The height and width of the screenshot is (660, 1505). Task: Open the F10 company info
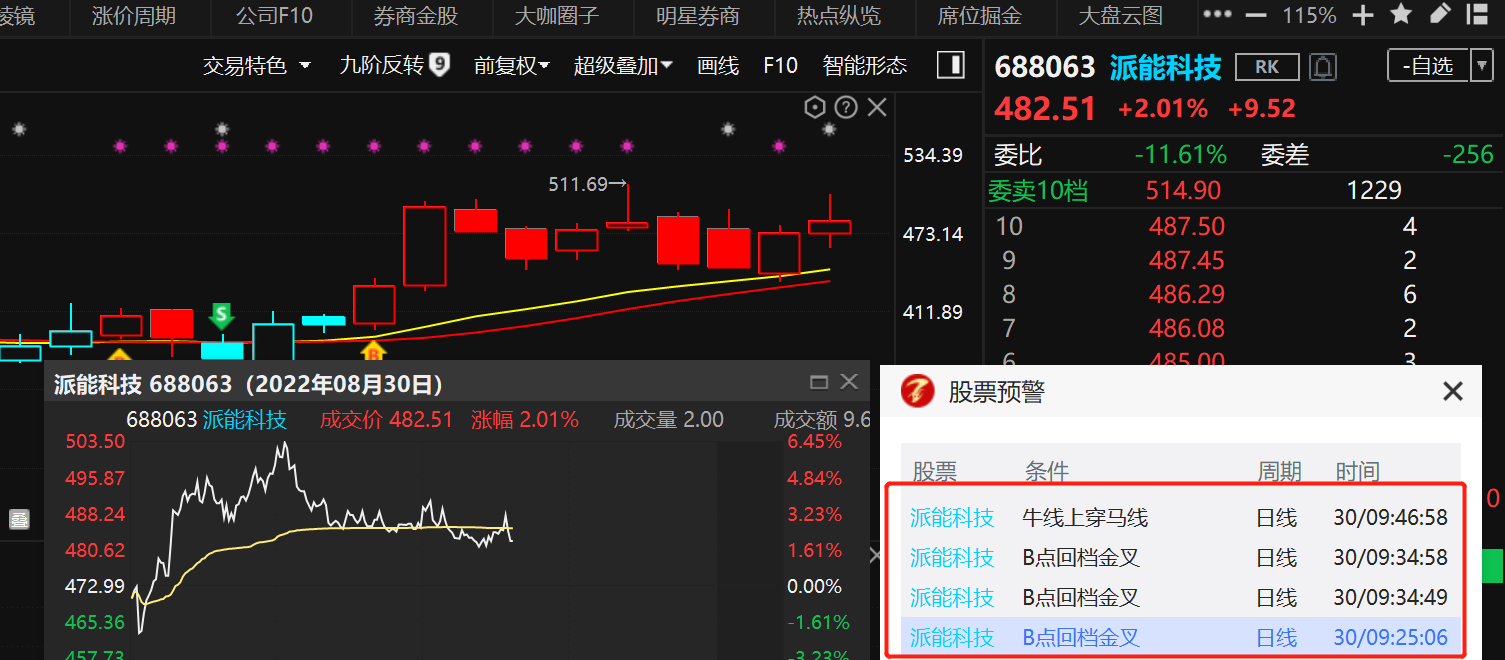coord(780,66)
